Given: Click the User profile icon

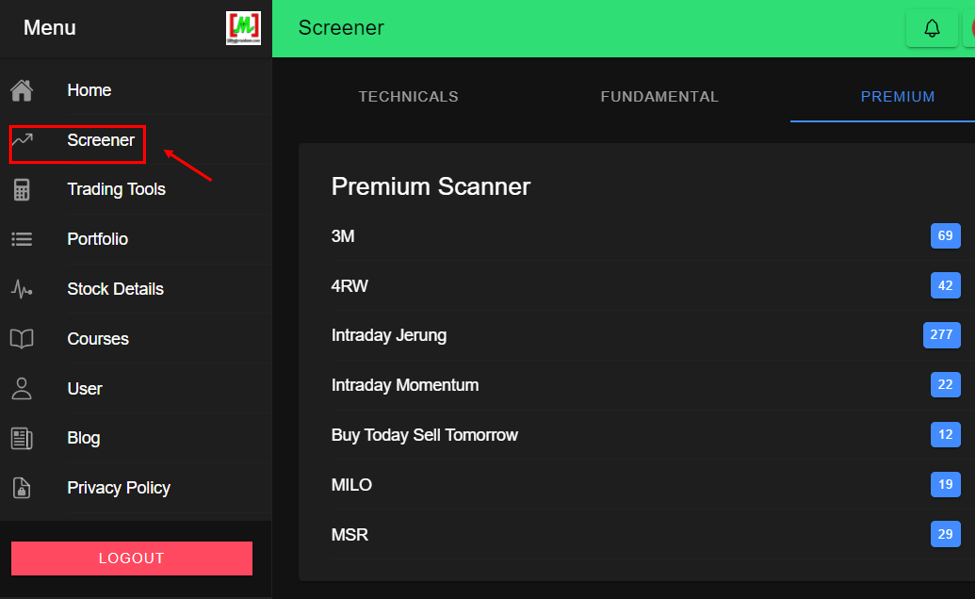Looking at the screenshot, I should pos(22,388).
